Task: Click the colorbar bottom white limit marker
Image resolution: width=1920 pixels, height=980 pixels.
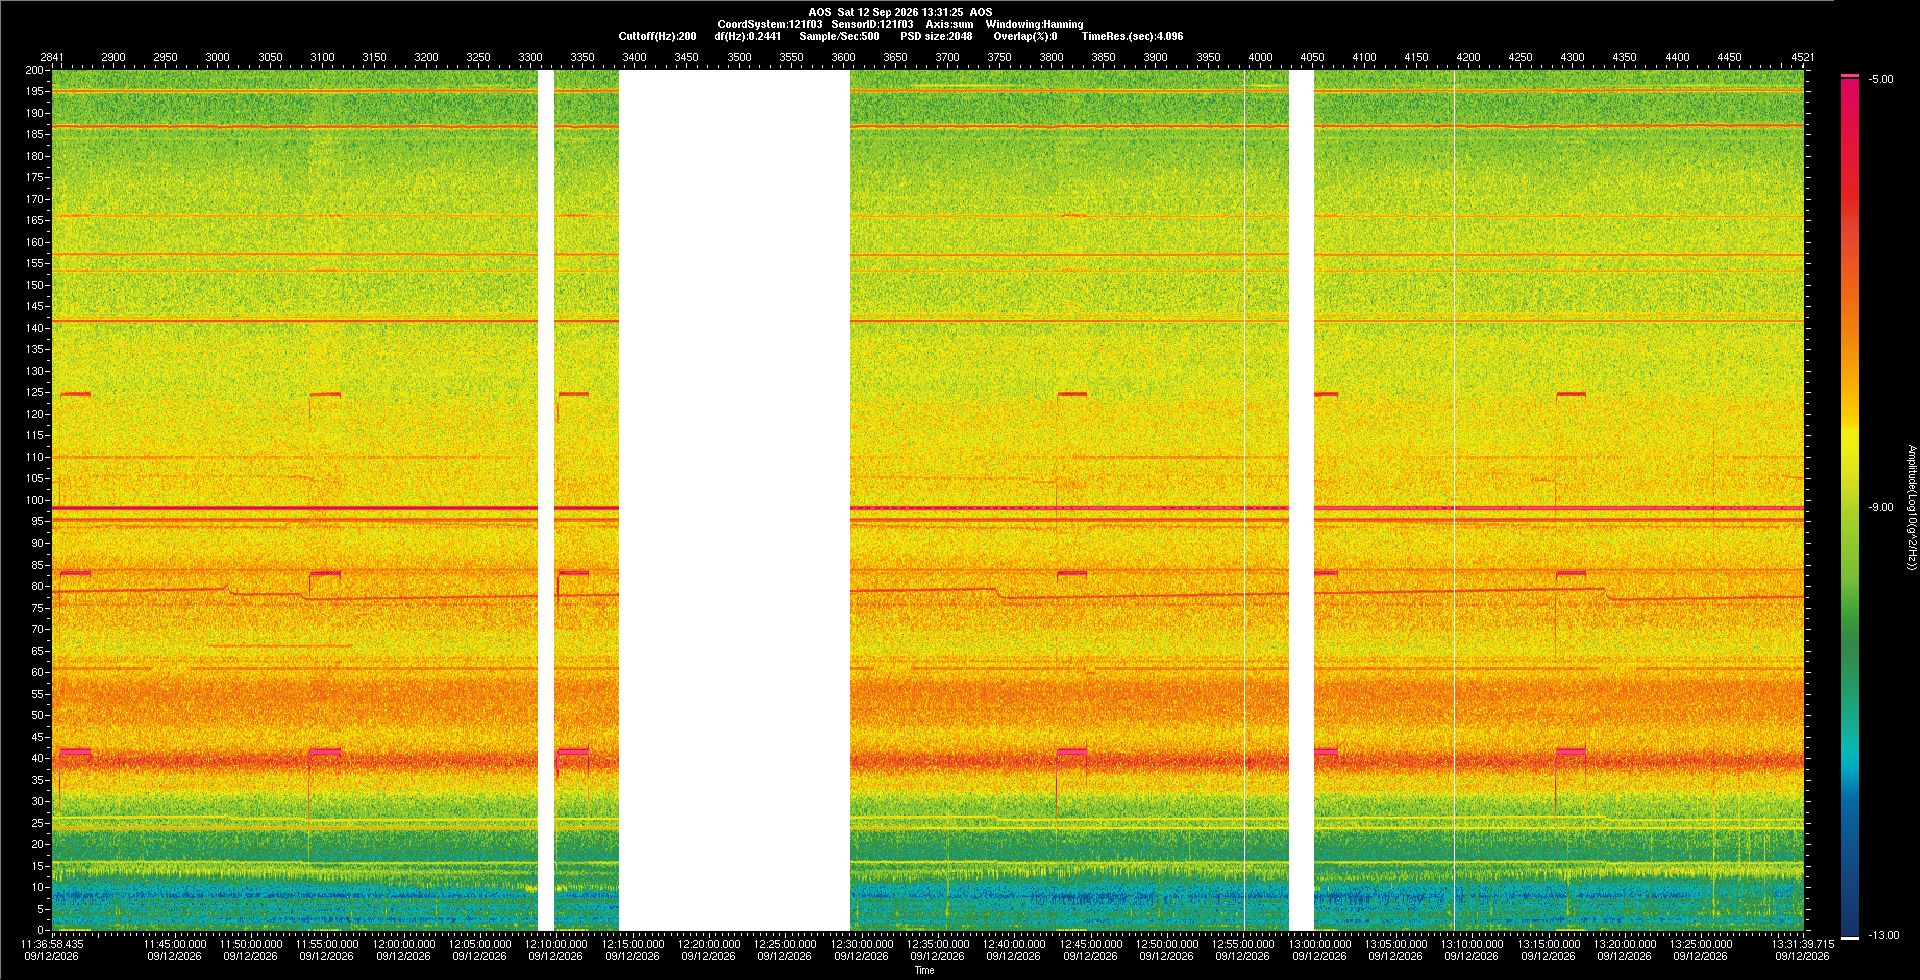Action: coord(1850,938)
